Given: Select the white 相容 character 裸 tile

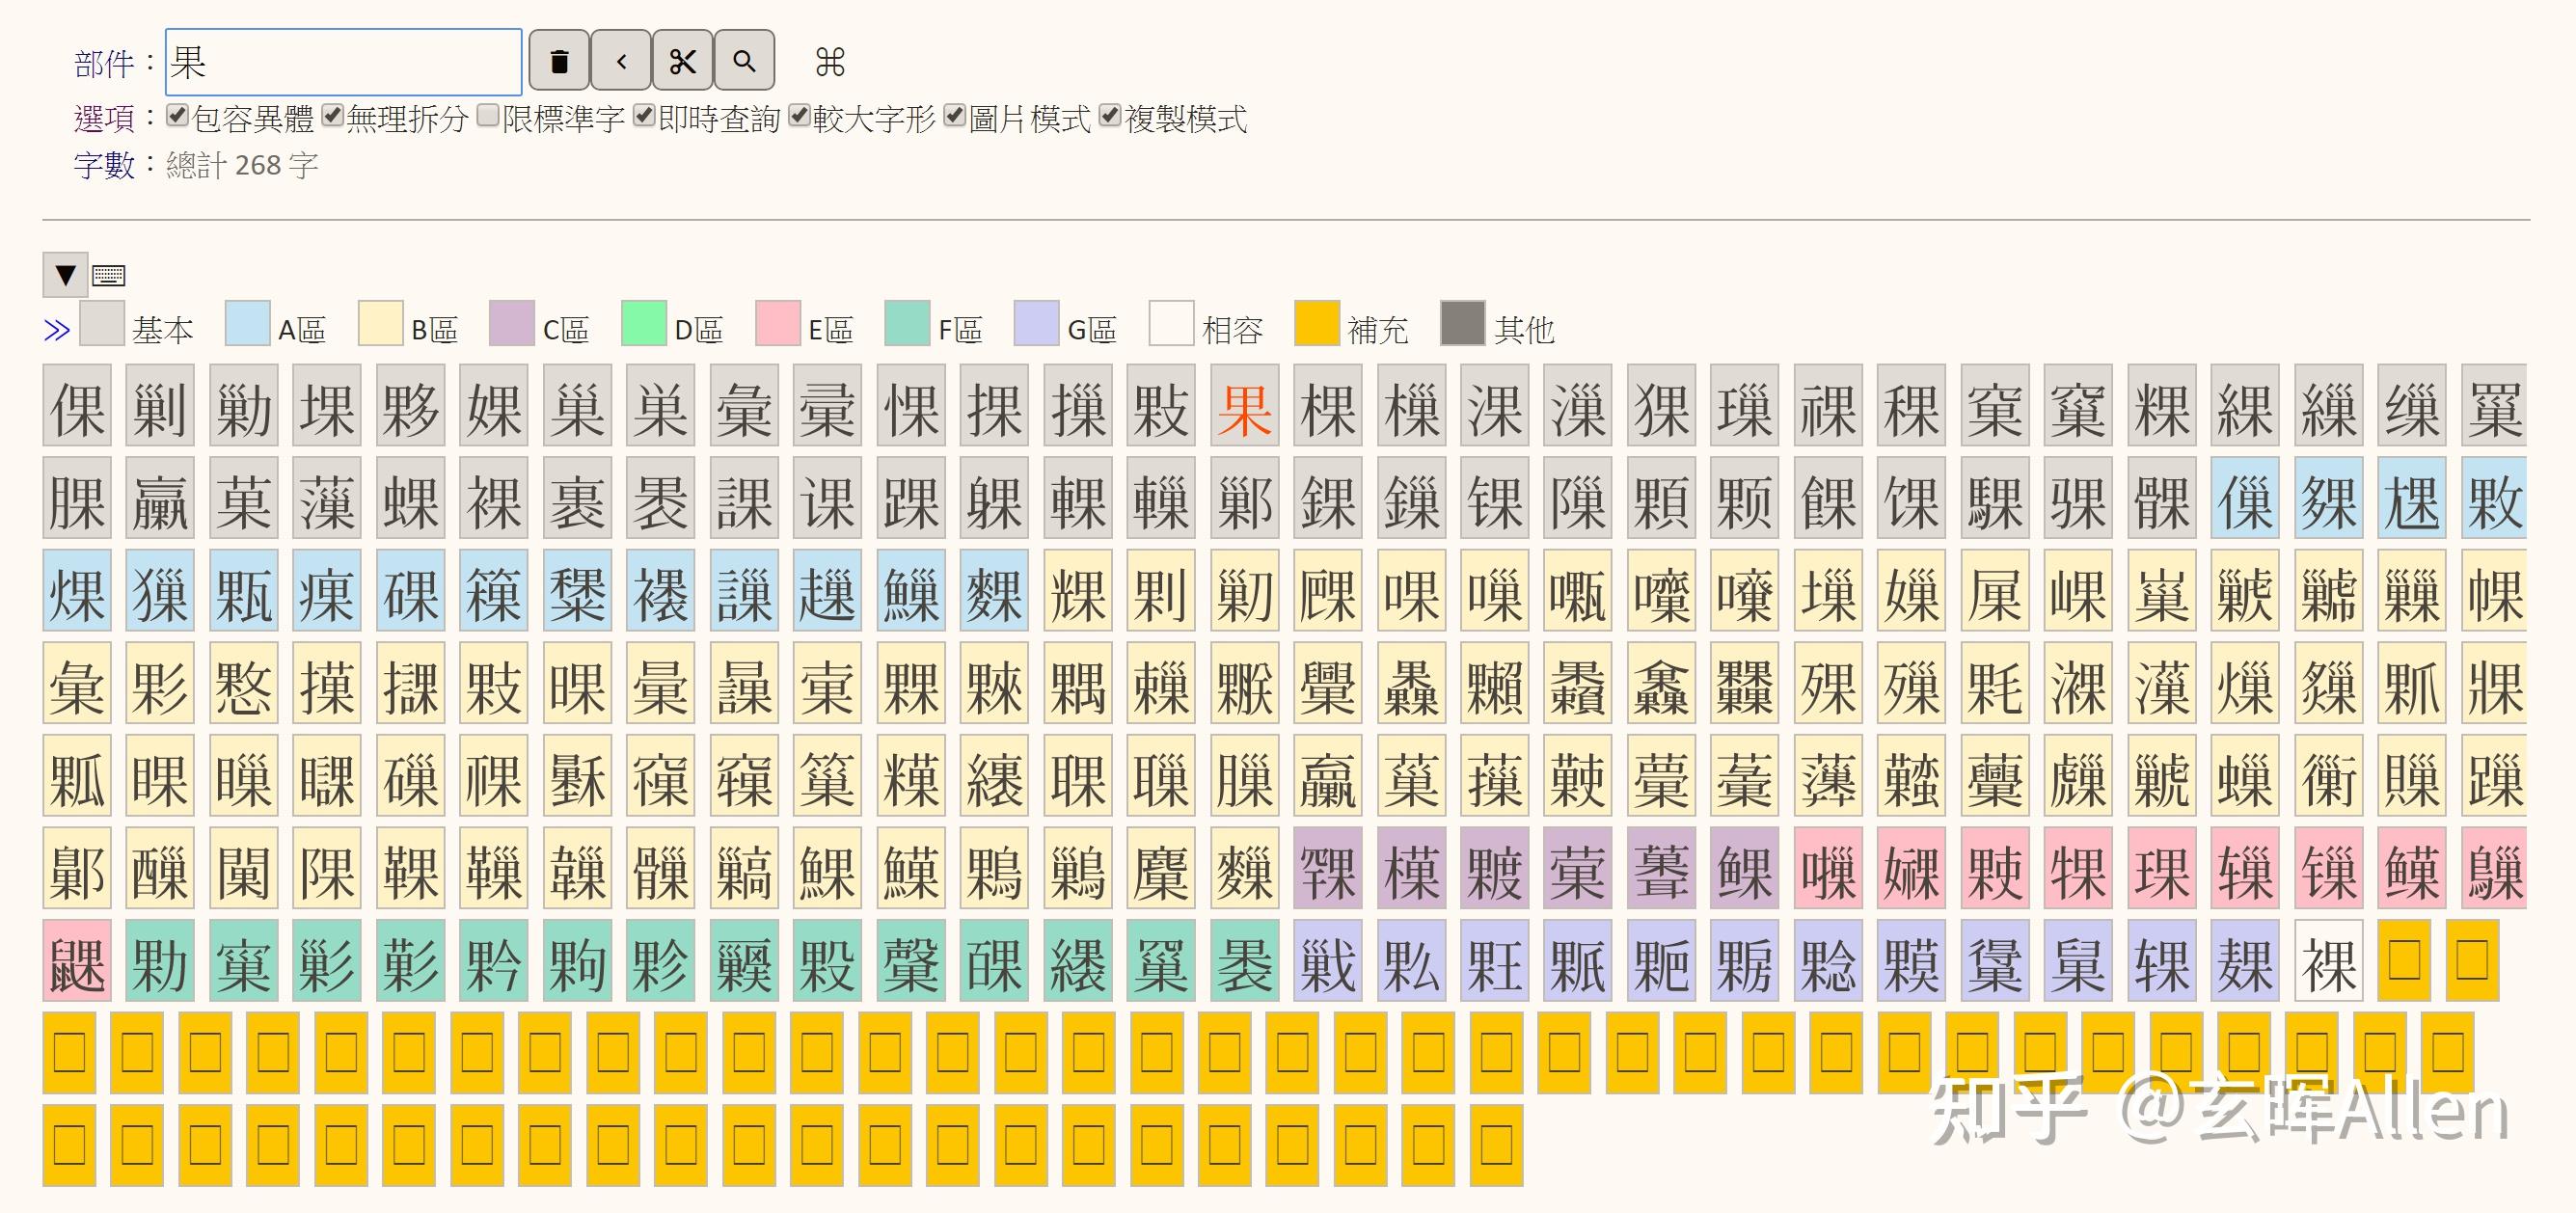Looking at the screenshot, I should pos(2329,961).
